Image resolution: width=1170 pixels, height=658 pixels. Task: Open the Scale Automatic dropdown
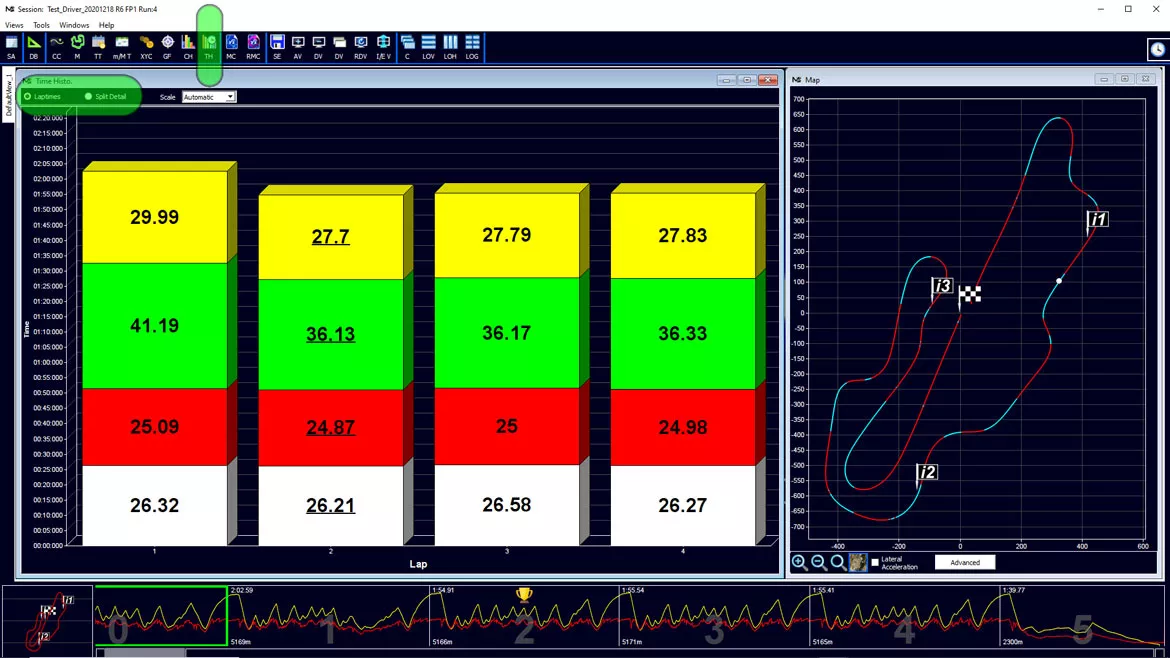pos(209,97)
